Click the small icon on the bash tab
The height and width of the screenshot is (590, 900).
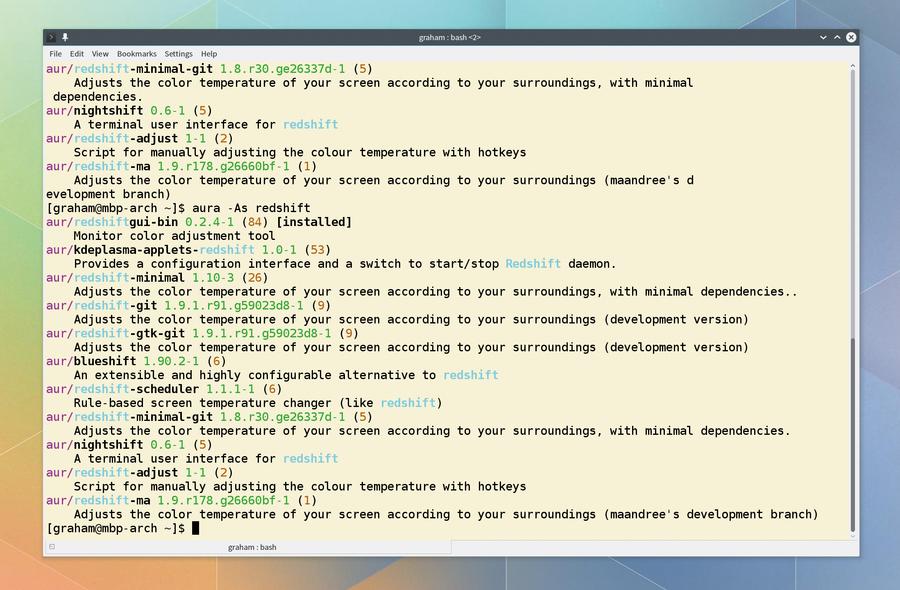pyautogui.click(x=52, y=547)
